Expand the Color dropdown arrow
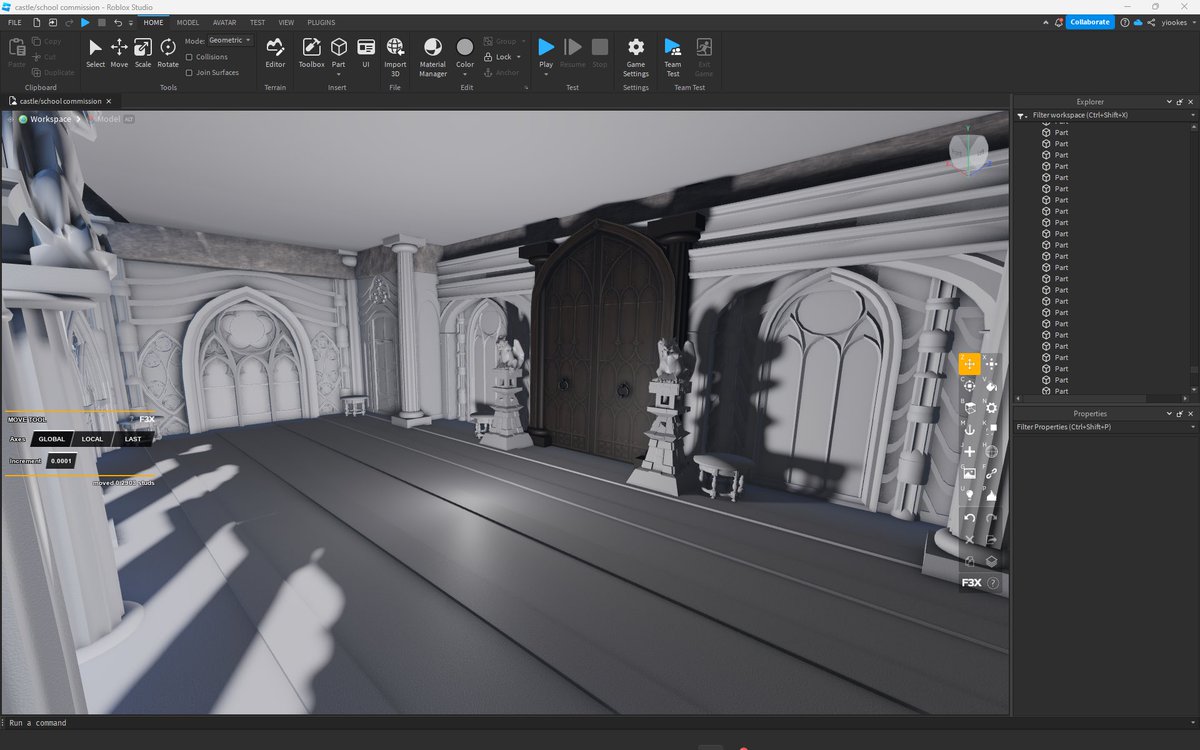This screenshot has height=750, width=1200. (x=465, y=73)
